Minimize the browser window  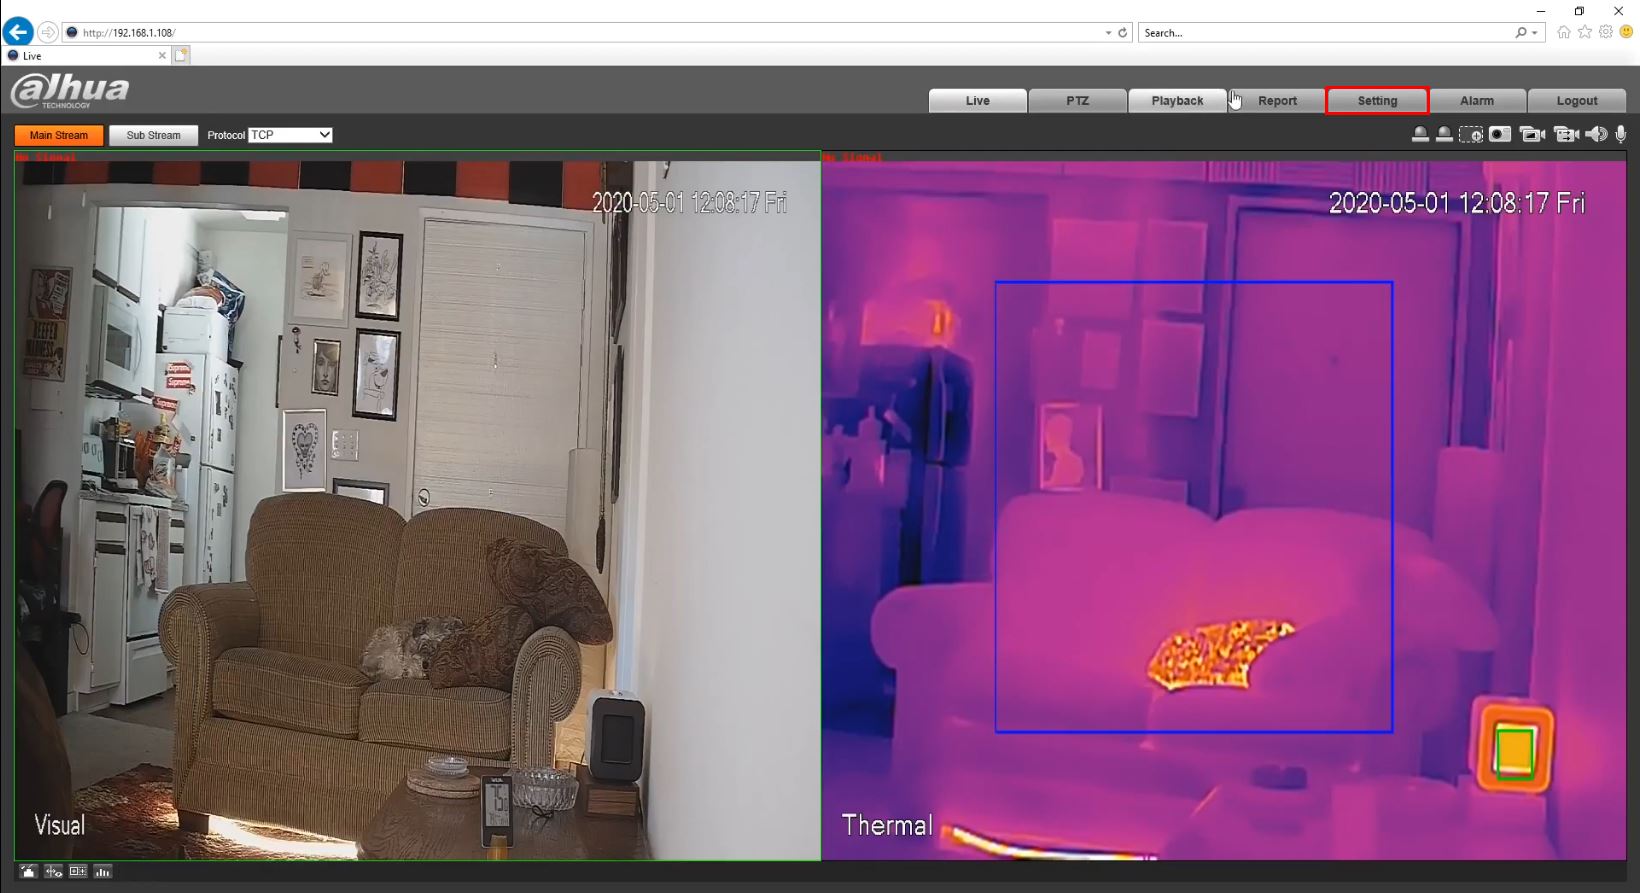coord(1541,11)
